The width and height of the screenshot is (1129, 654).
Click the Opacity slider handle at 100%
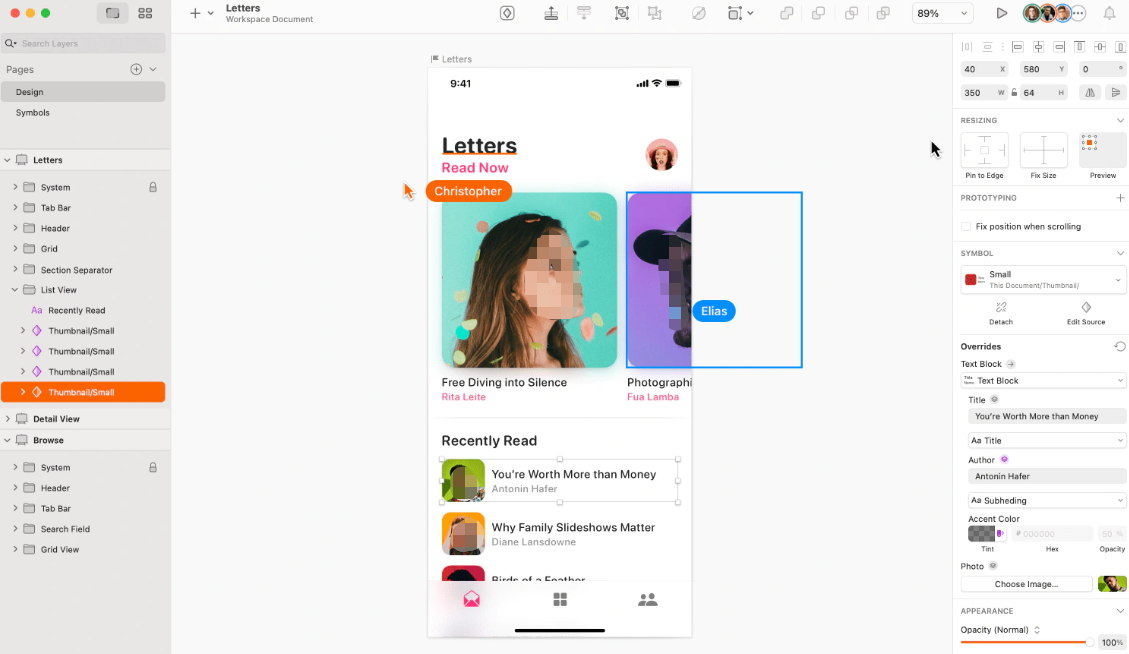pyautogui.click(x=1089, y=642)
